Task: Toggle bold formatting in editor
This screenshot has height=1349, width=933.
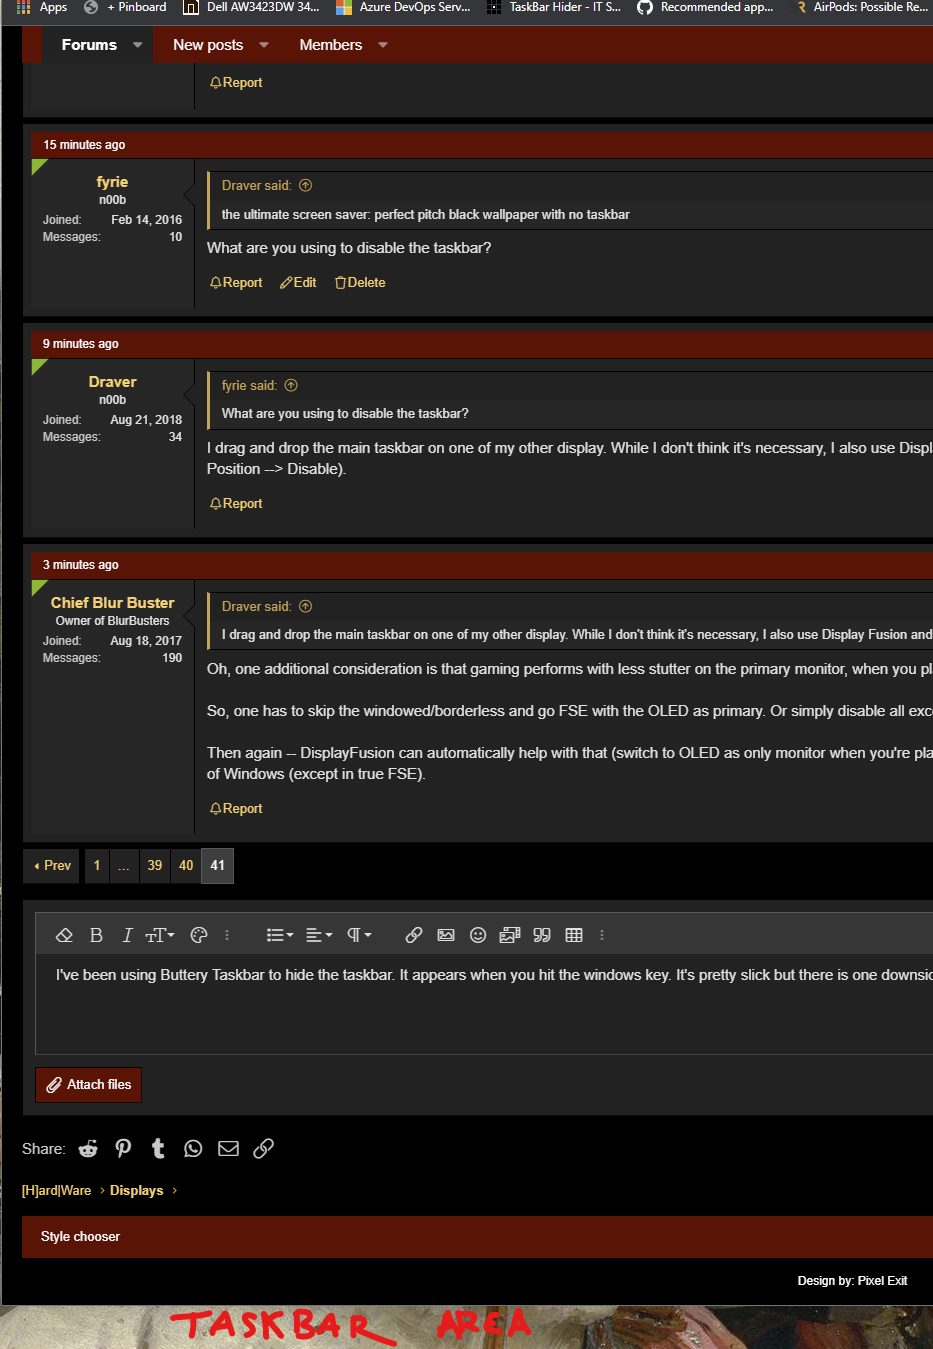Action: click(x=96, y=935)
